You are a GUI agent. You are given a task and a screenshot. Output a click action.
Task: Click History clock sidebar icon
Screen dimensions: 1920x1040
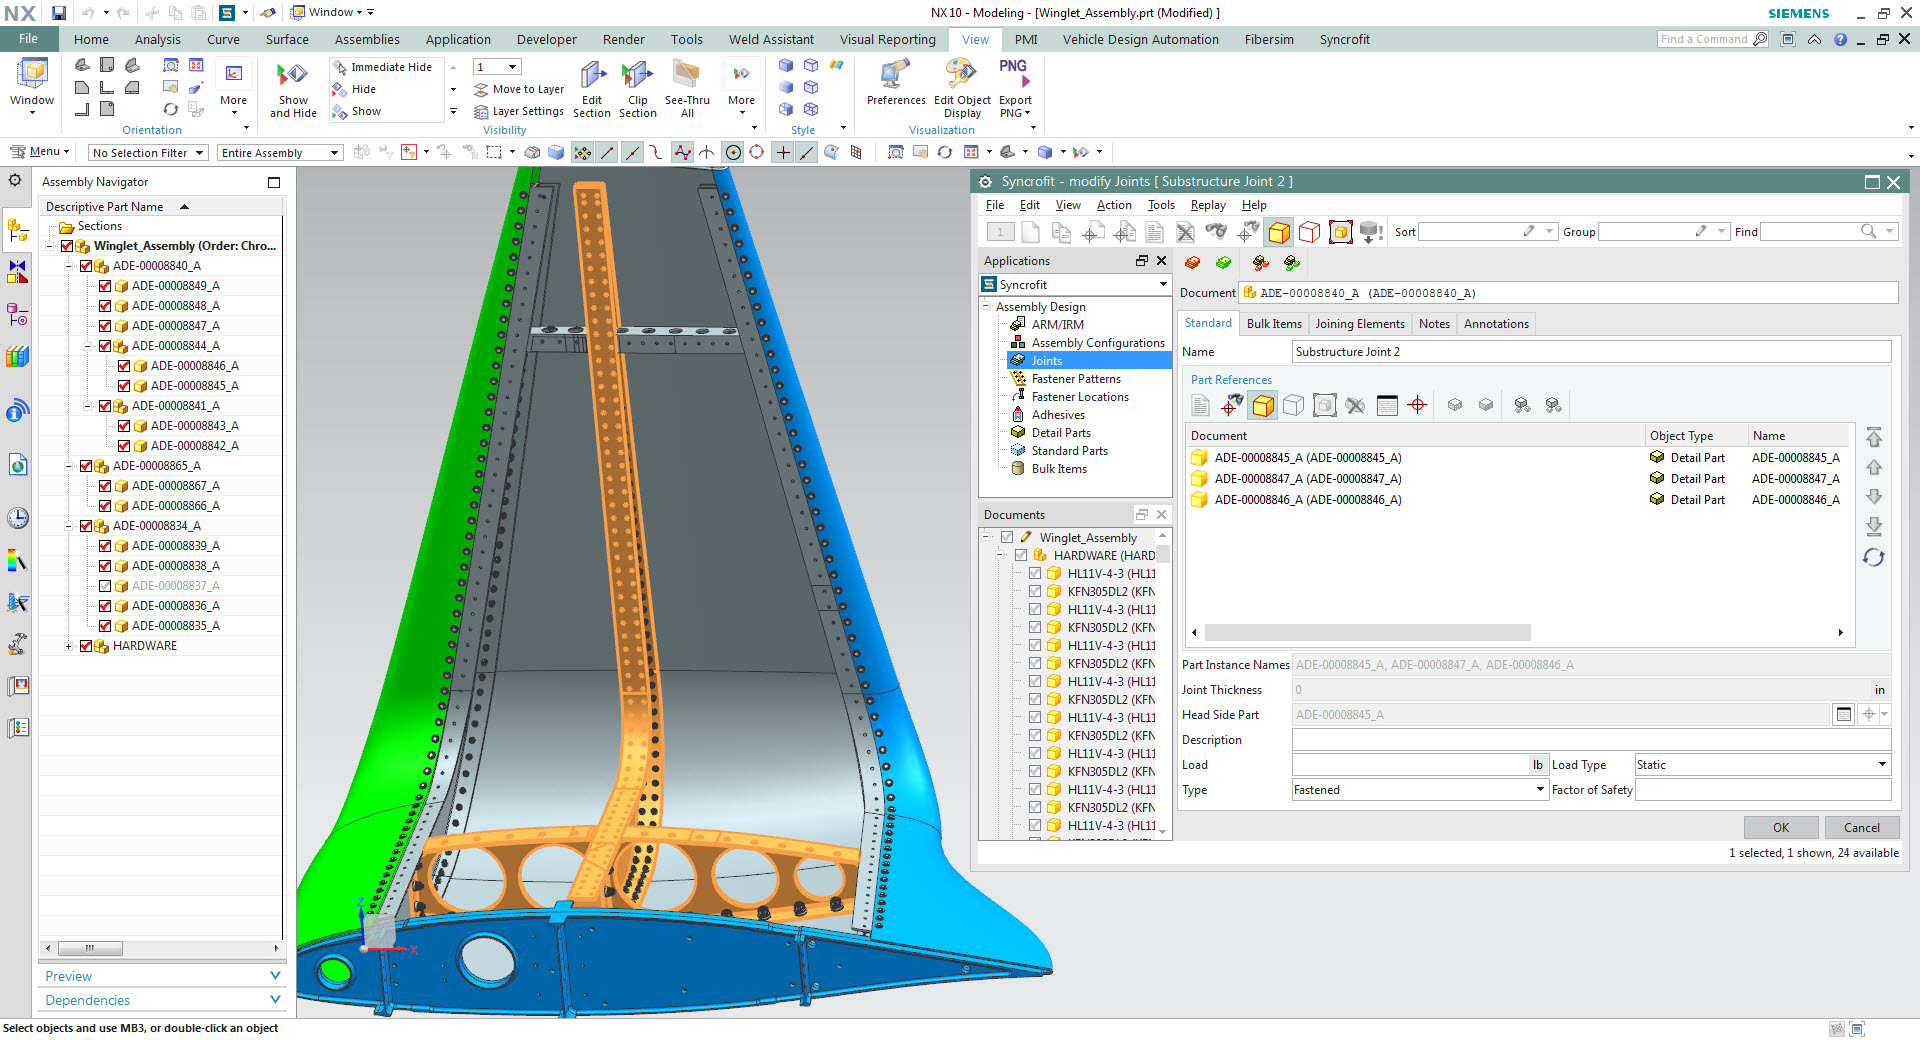coord(18,518)
